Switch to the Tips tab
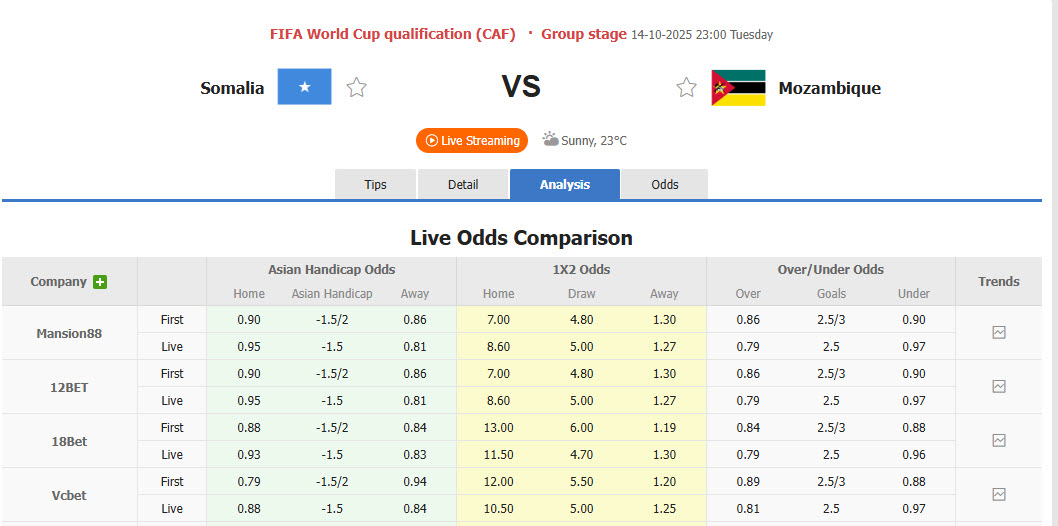 tap(375, 185)
